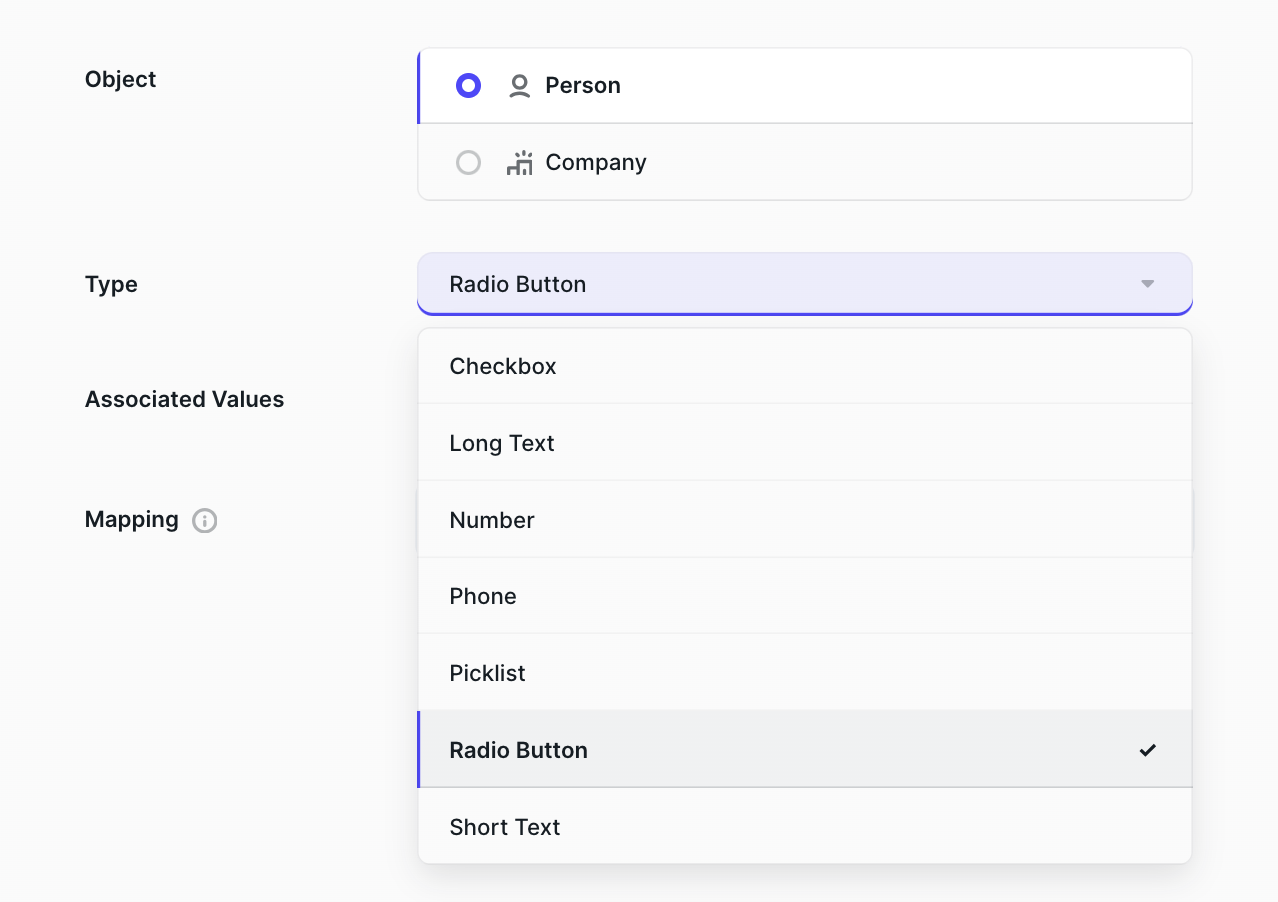This screenshot has height=902, width=1278.
Task: Click the info icon beside Mapping
Action: point(205,521)
